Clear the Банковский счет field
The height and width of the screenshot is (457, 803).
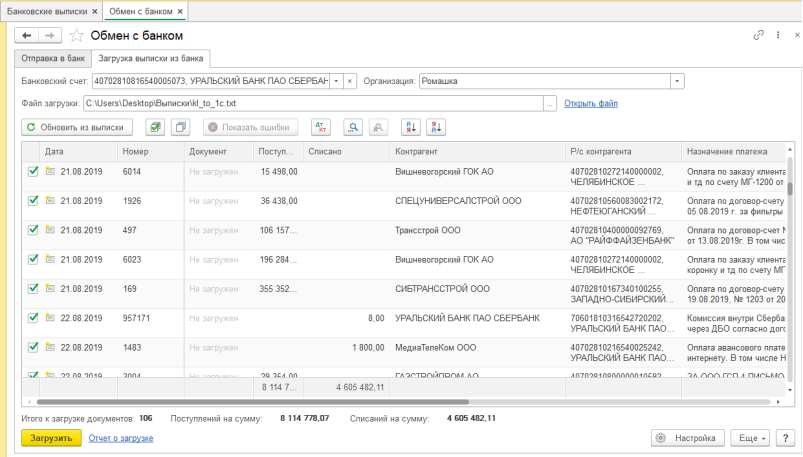coord(349,81)
